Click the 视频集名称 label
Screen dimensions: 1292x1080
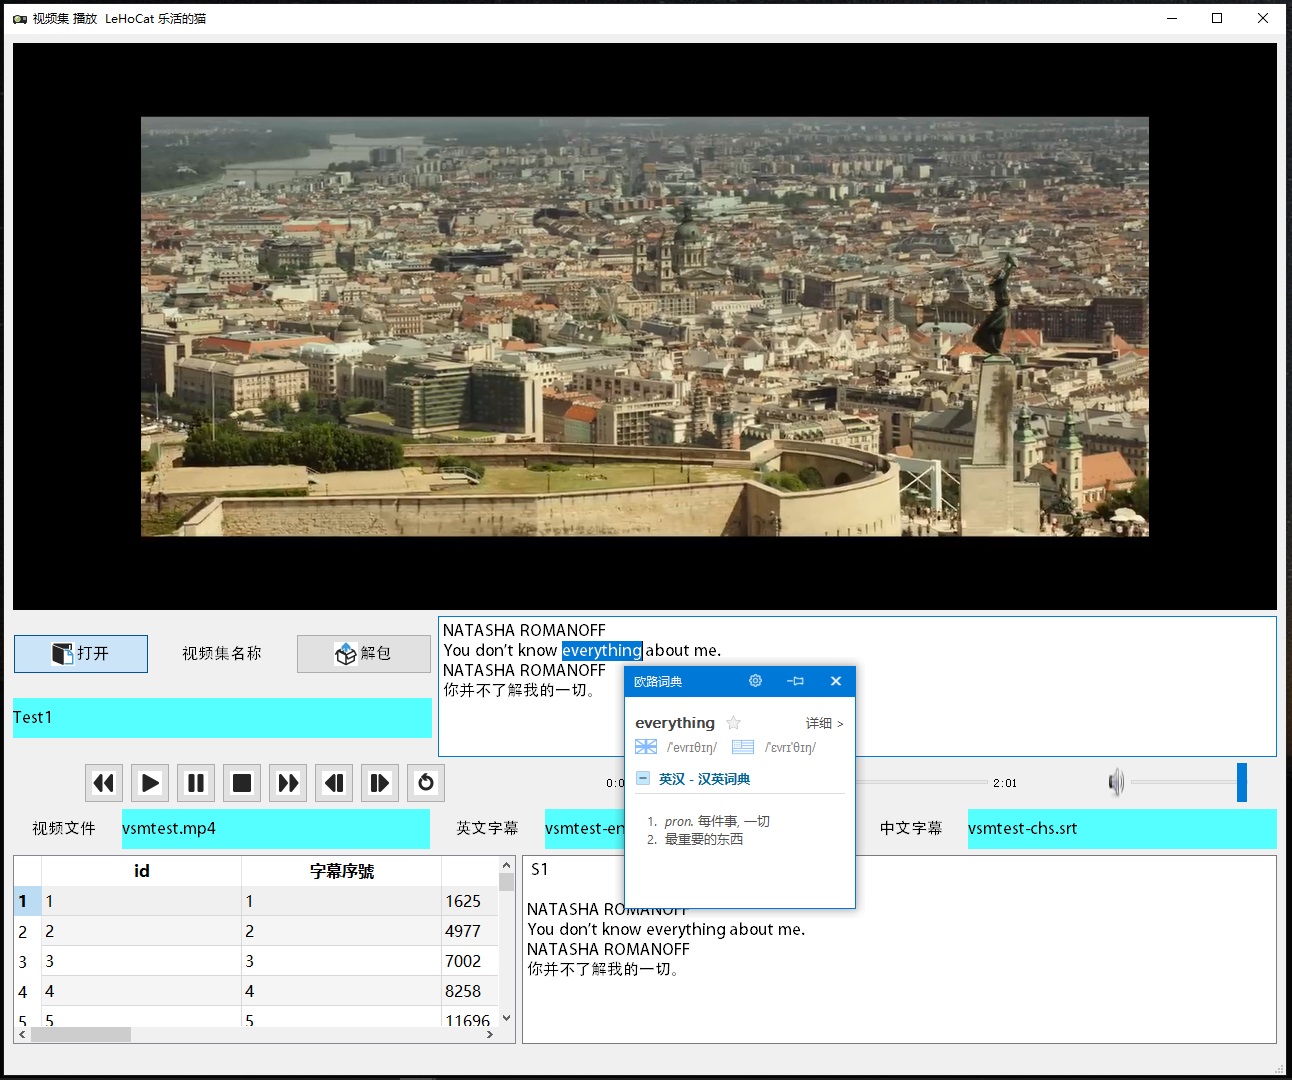(x=222, y=654)
